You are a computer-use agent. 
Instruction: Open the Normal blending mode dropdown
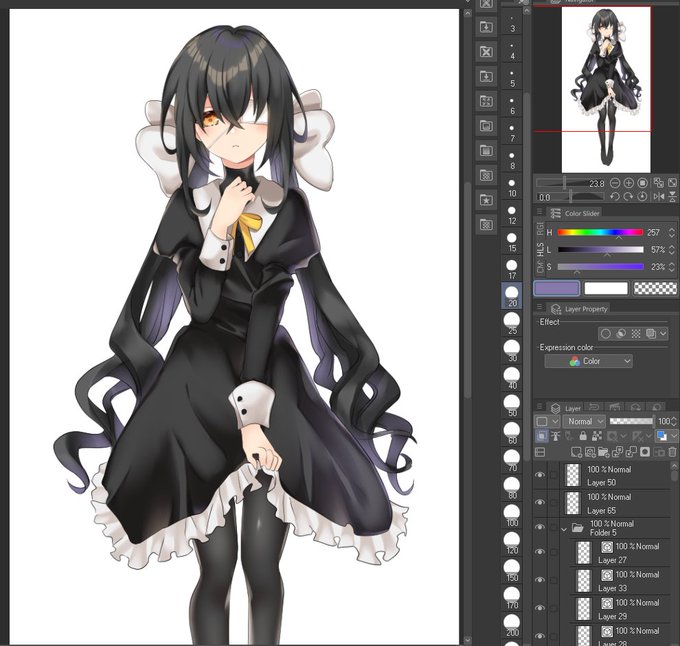coord(584,421)
